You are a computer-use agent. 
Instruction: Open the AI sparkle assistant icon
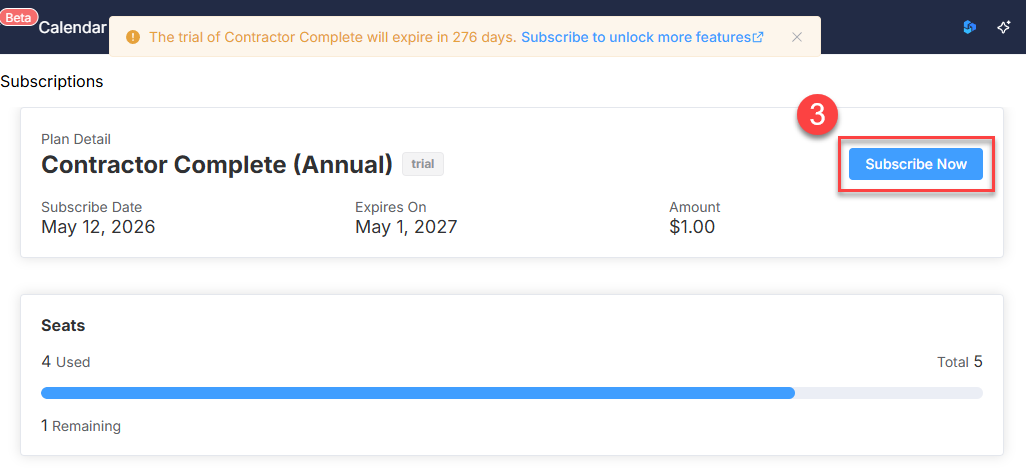[x=1003, y=27]
